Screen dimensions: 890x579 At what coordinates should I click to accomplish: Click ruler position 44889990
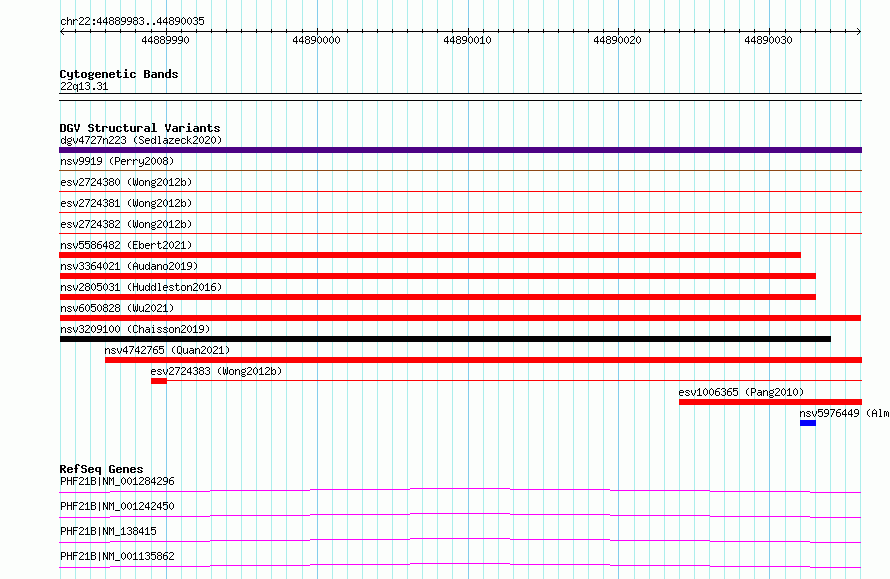[x=165, y=40]
